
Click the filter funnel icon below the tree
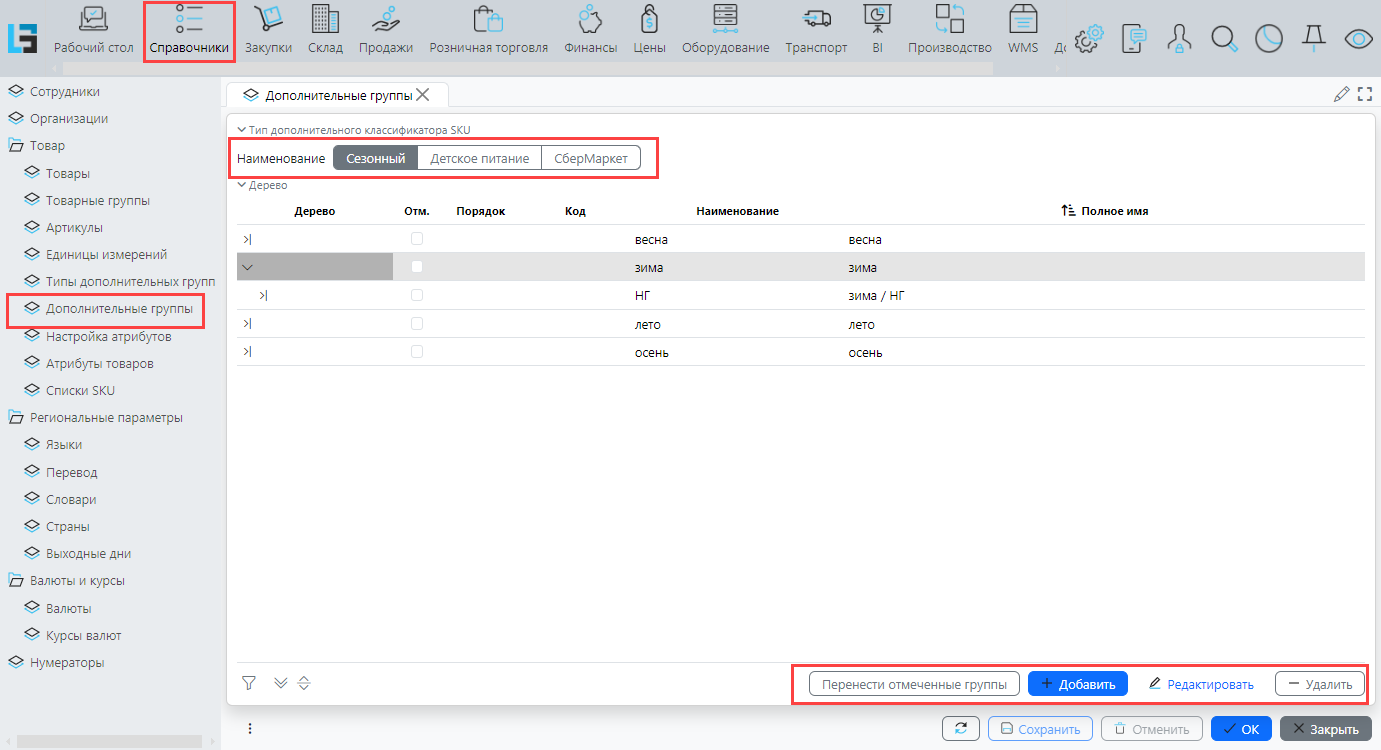tap(249, 683)
